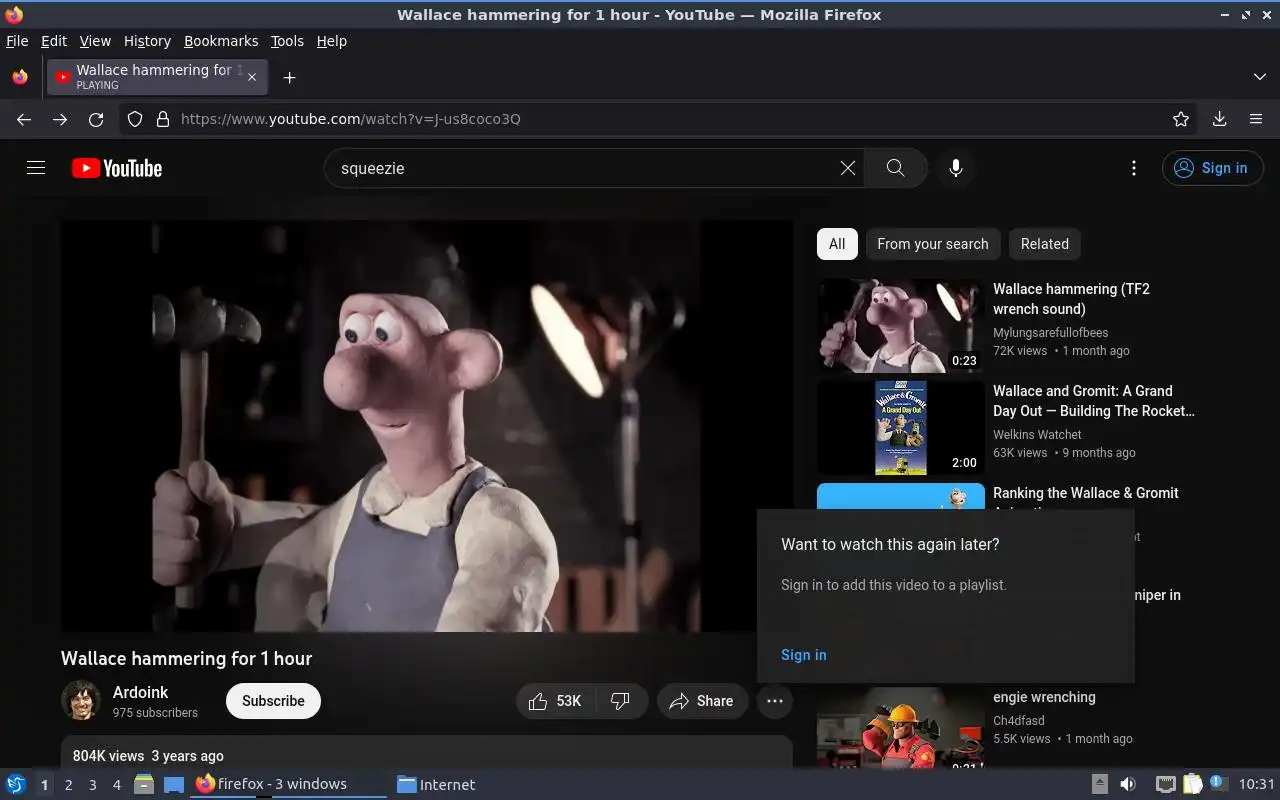Open the YouTube guide hamburger menu
1280x800 pixels.
(x=36, y=168)
